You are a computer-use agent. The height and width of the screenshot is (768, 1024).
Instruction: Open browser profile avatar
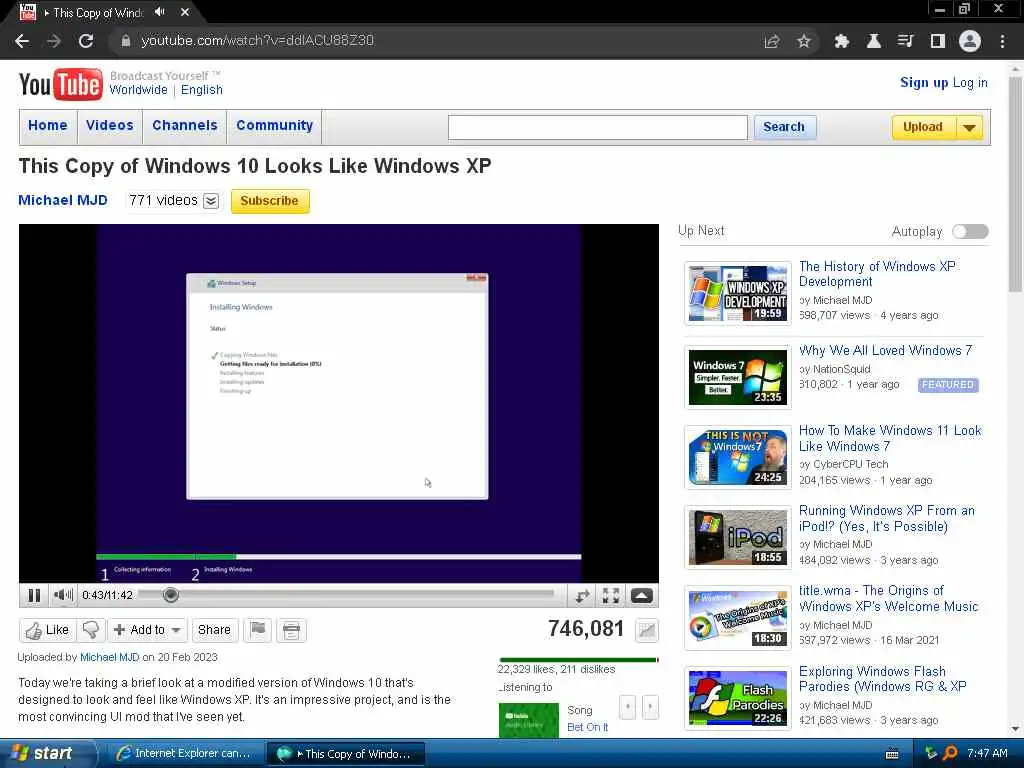point(970,41)
